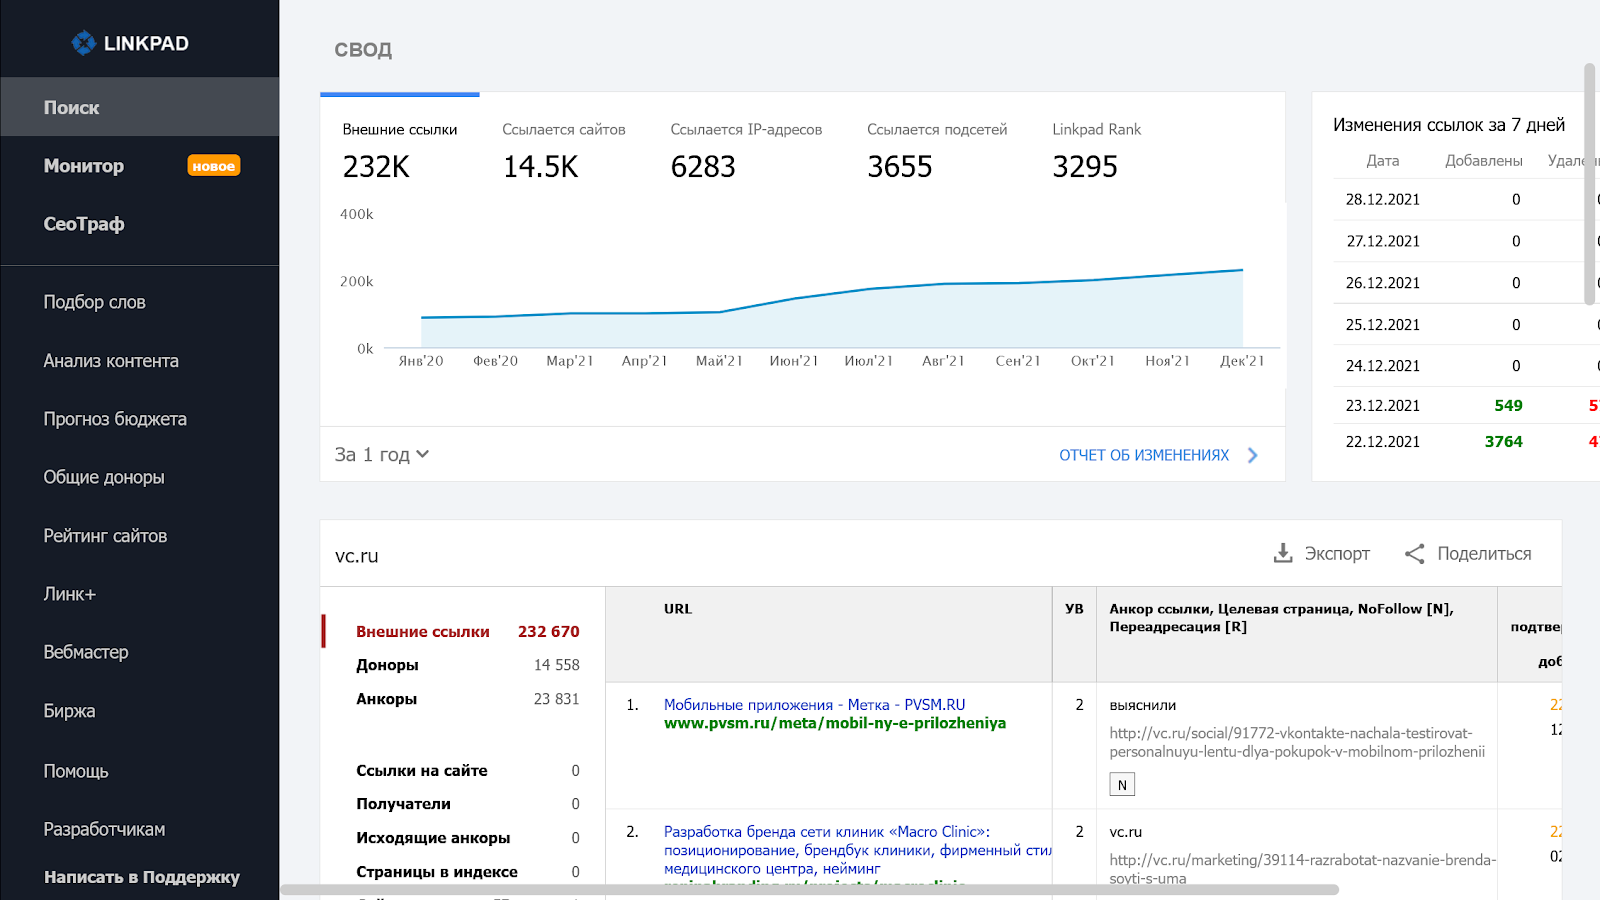1600x900 pixels.
Task: Click the horizontal scrollbar at the bottom
Action: (x=810, y=889)
